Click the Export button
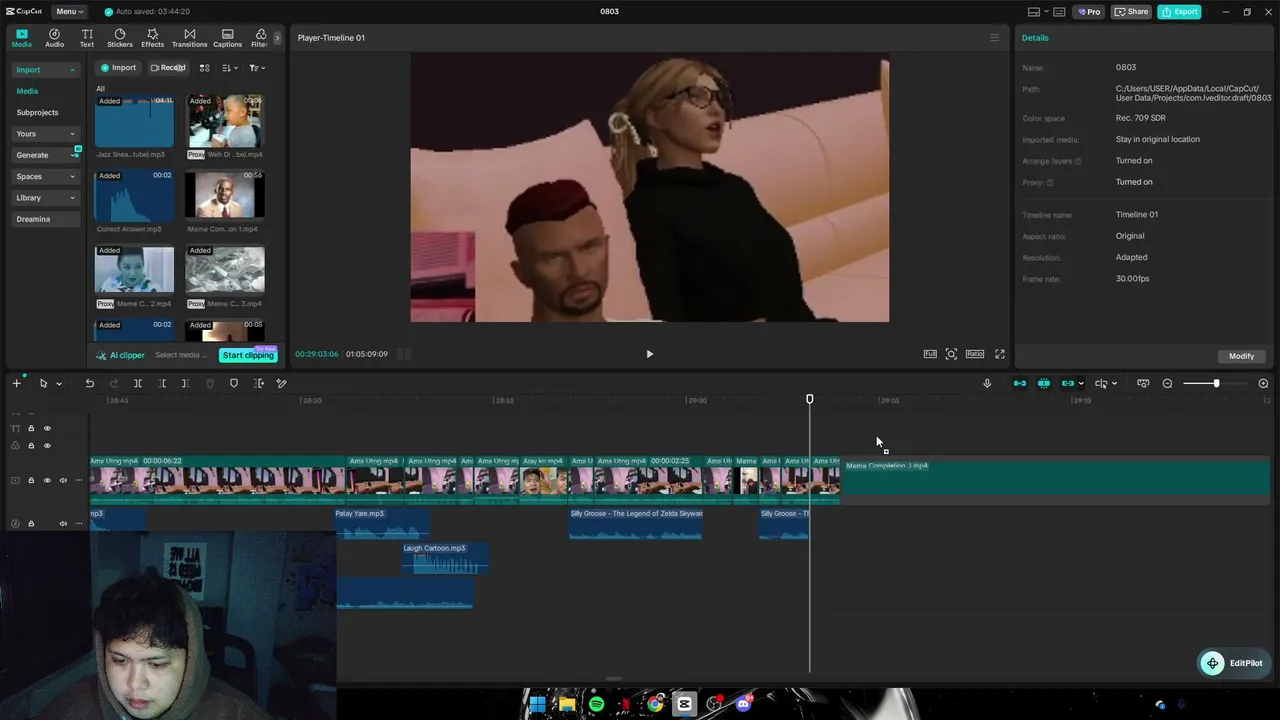 (x=1179, y=12)
